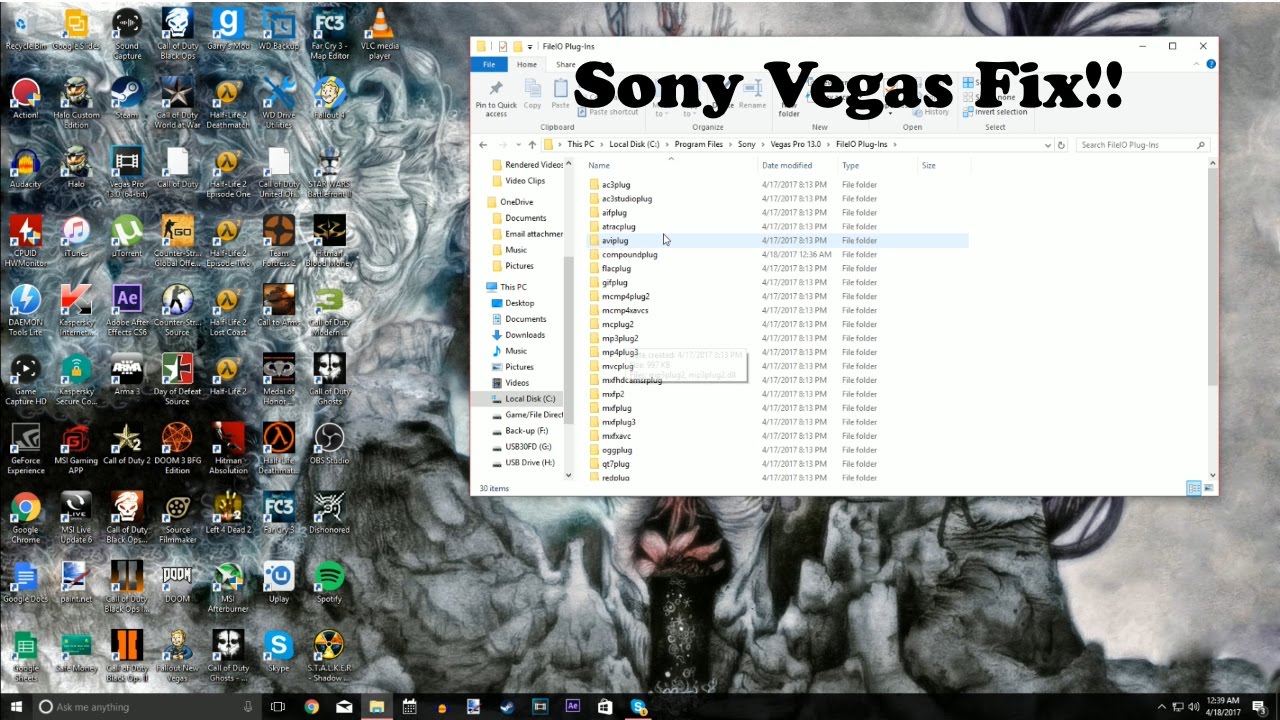Image resolution: width=1280 pixels, height=720 pixels.
Task: Sort by Type column header
Action: coord(850,165)
